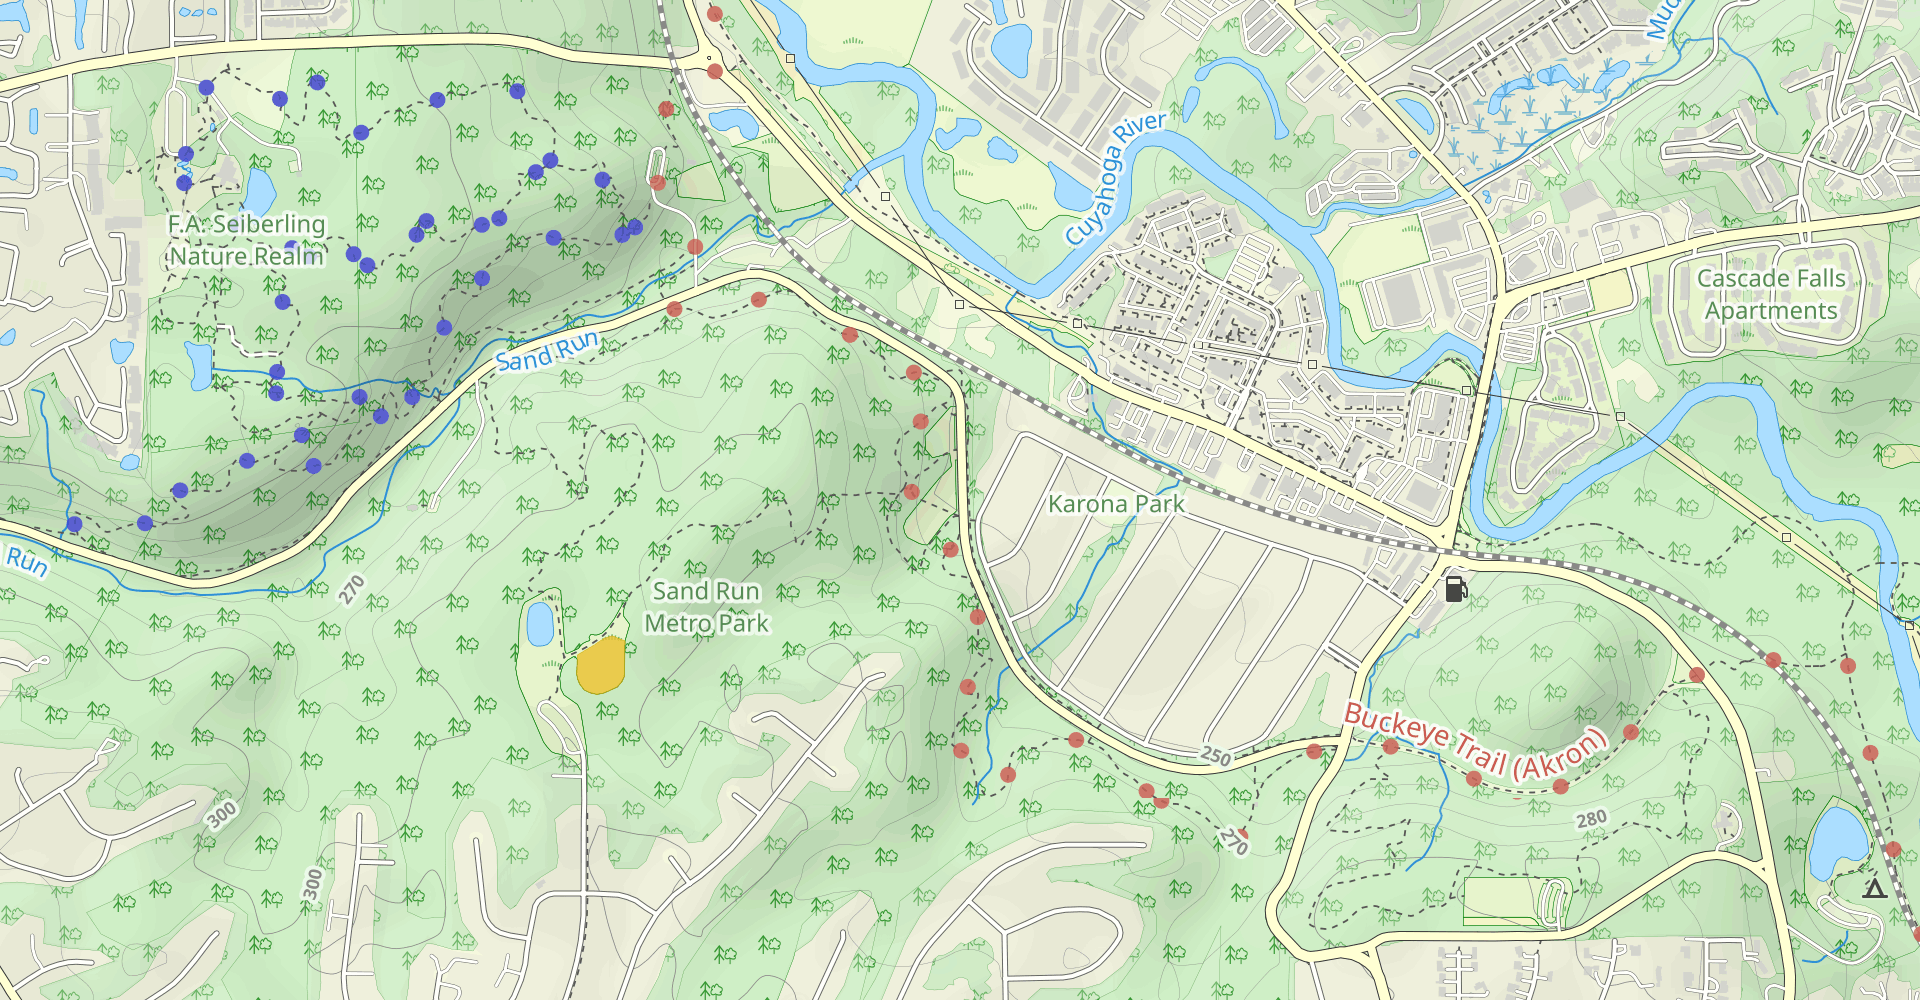Click the Sand Run Metro Park label

click(706, 607)
